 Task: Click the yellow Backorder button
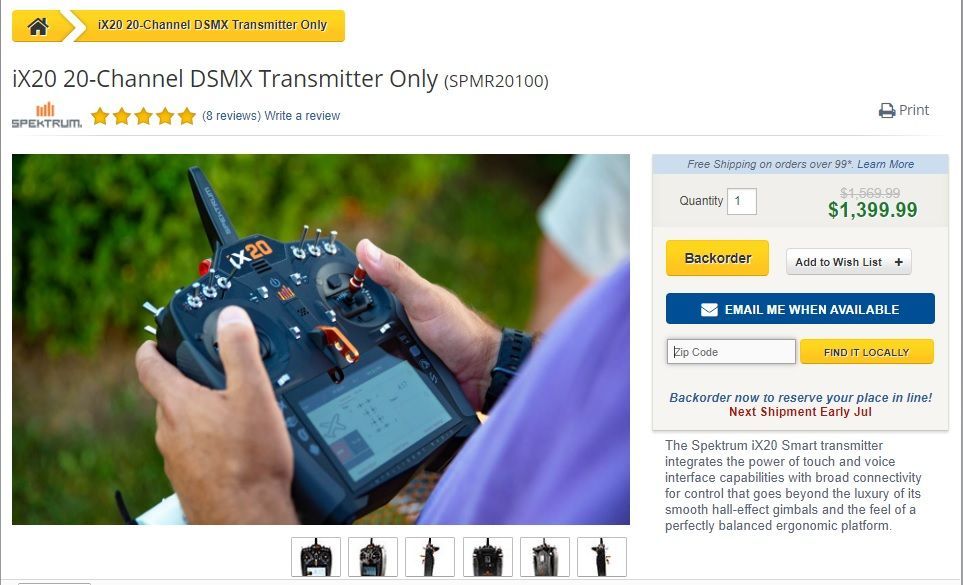click(717, 258)
